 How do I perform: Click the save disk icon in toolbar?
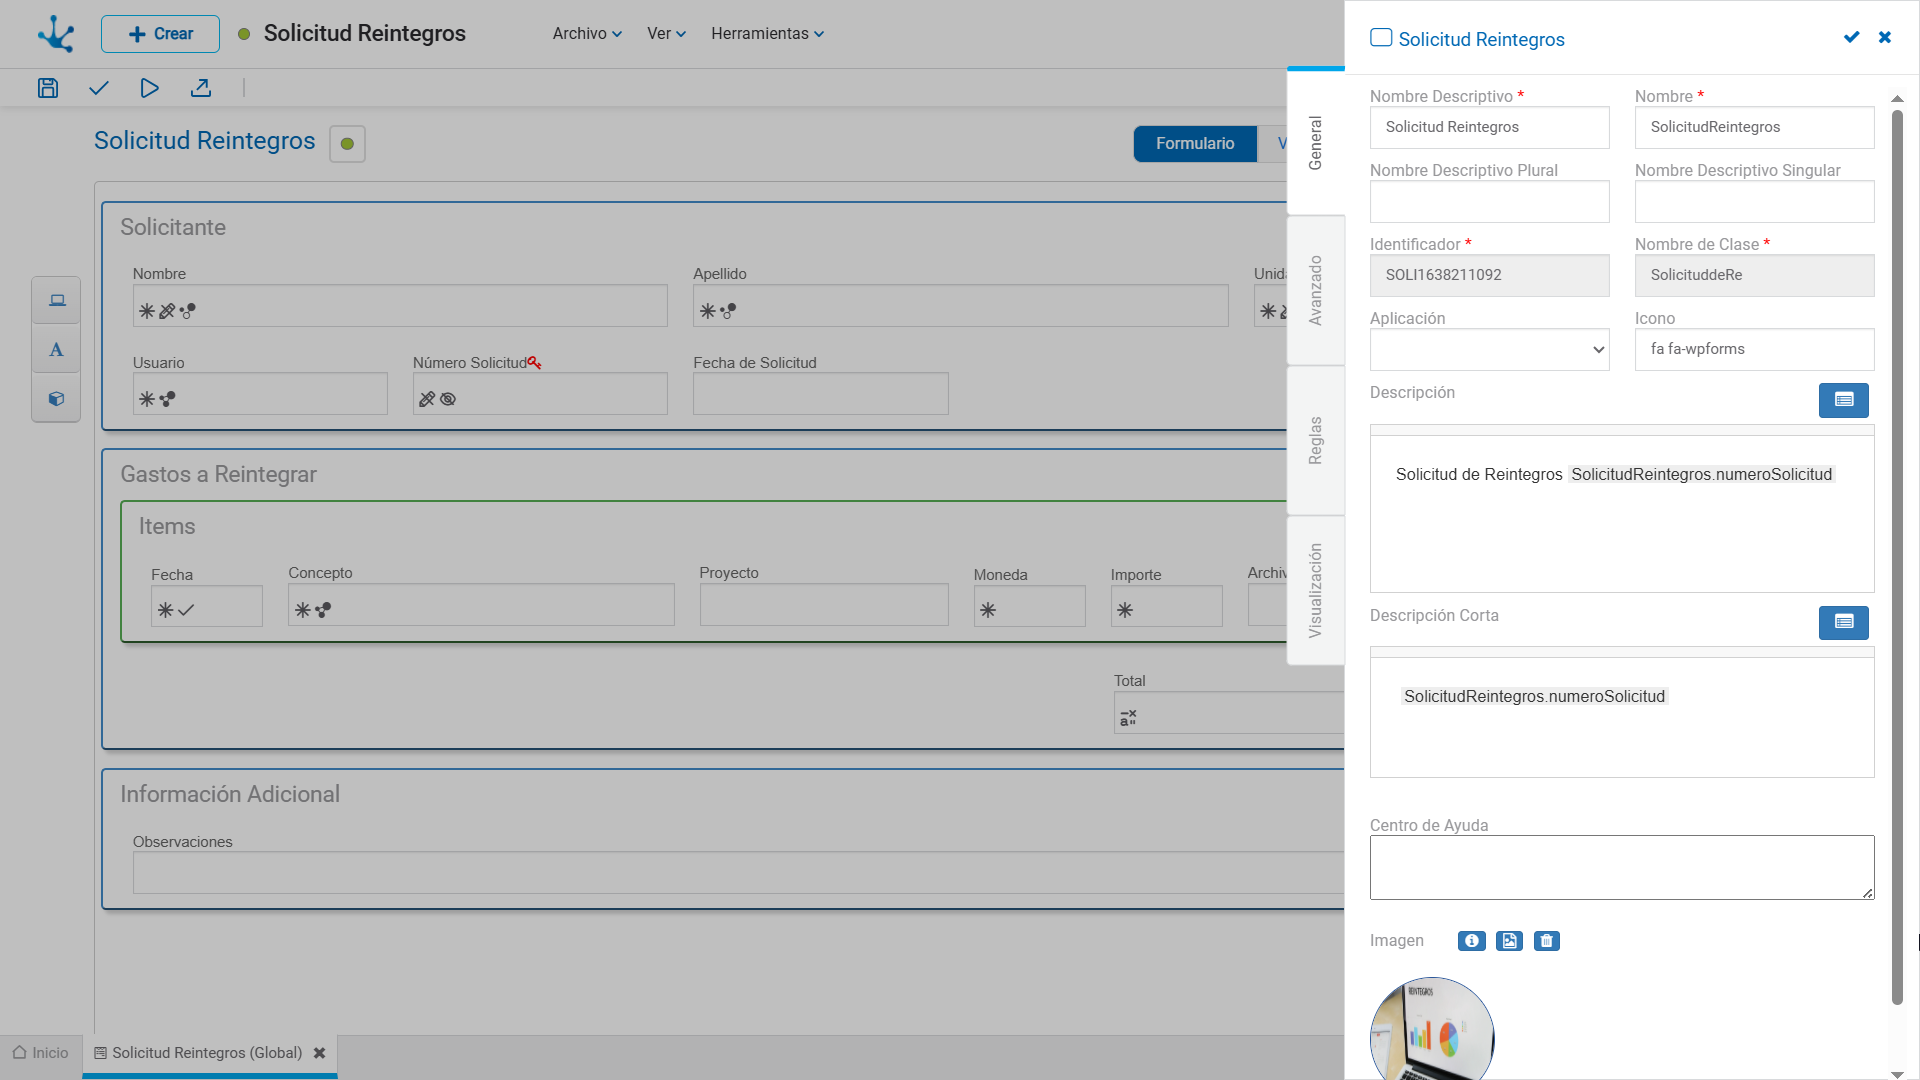point(48,88)
